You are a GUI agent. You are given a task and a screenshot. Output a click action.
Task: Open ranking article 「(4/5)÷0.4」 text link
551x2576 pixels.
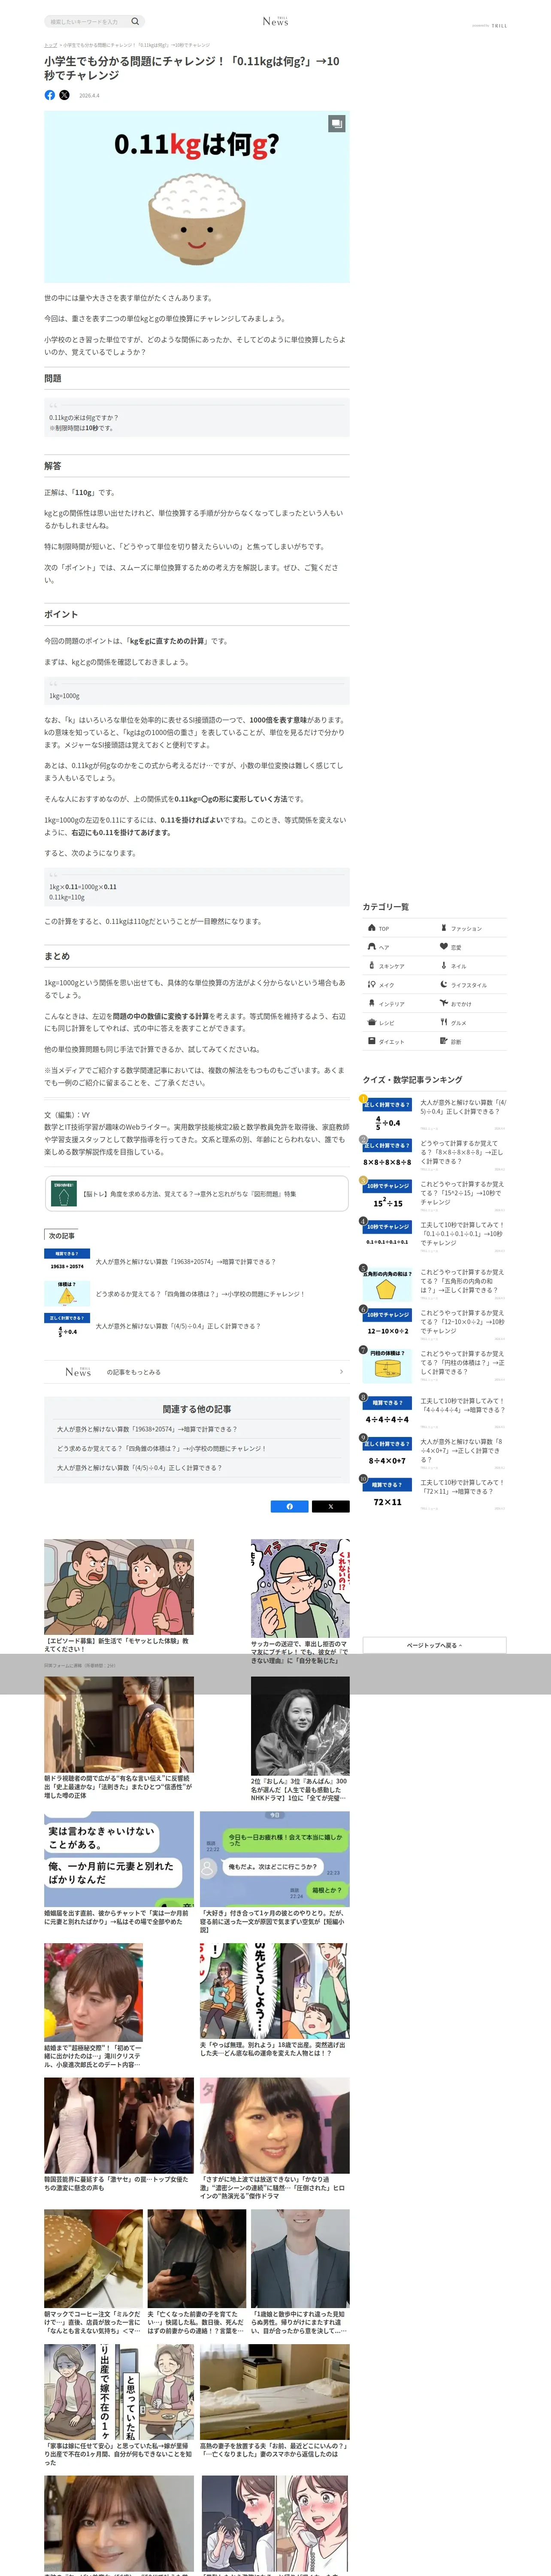(x=463, y=1107)
